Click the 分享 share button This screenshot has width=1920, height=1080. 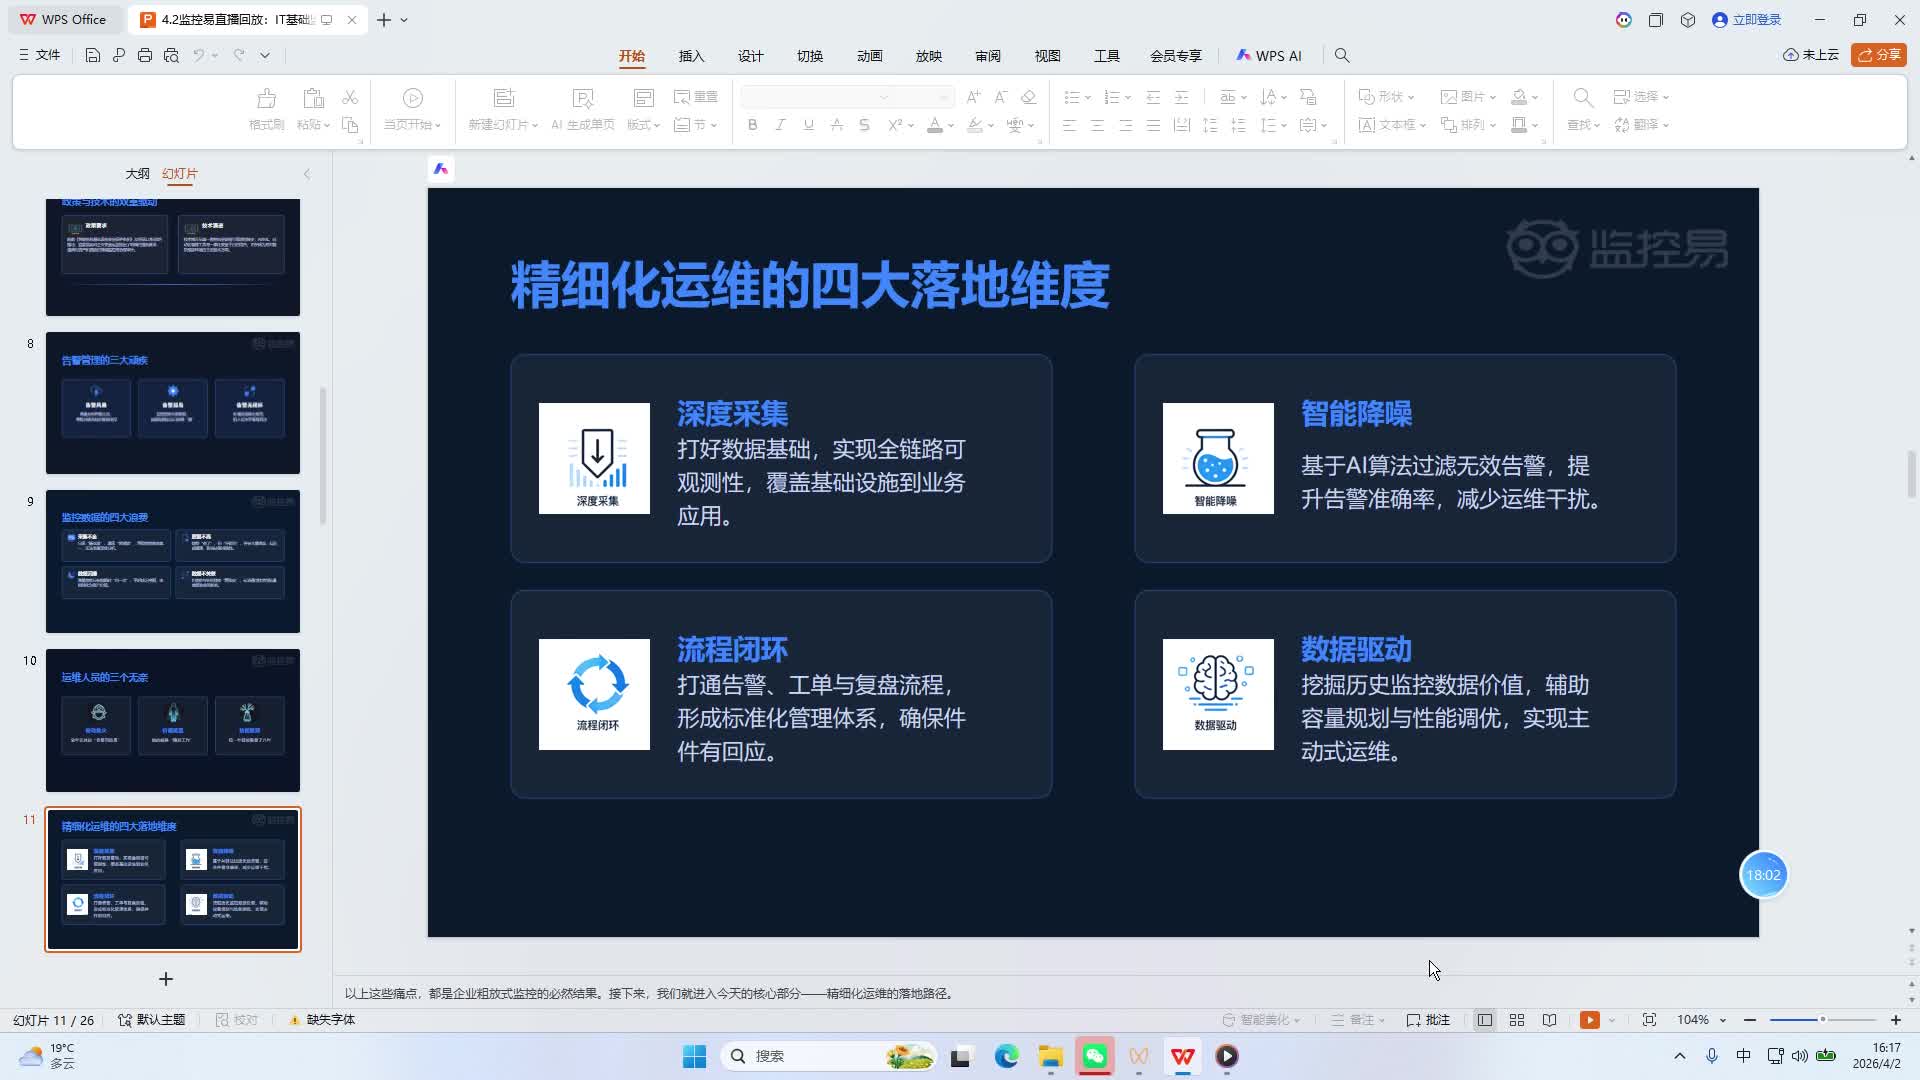click(x=1878, y=55)
